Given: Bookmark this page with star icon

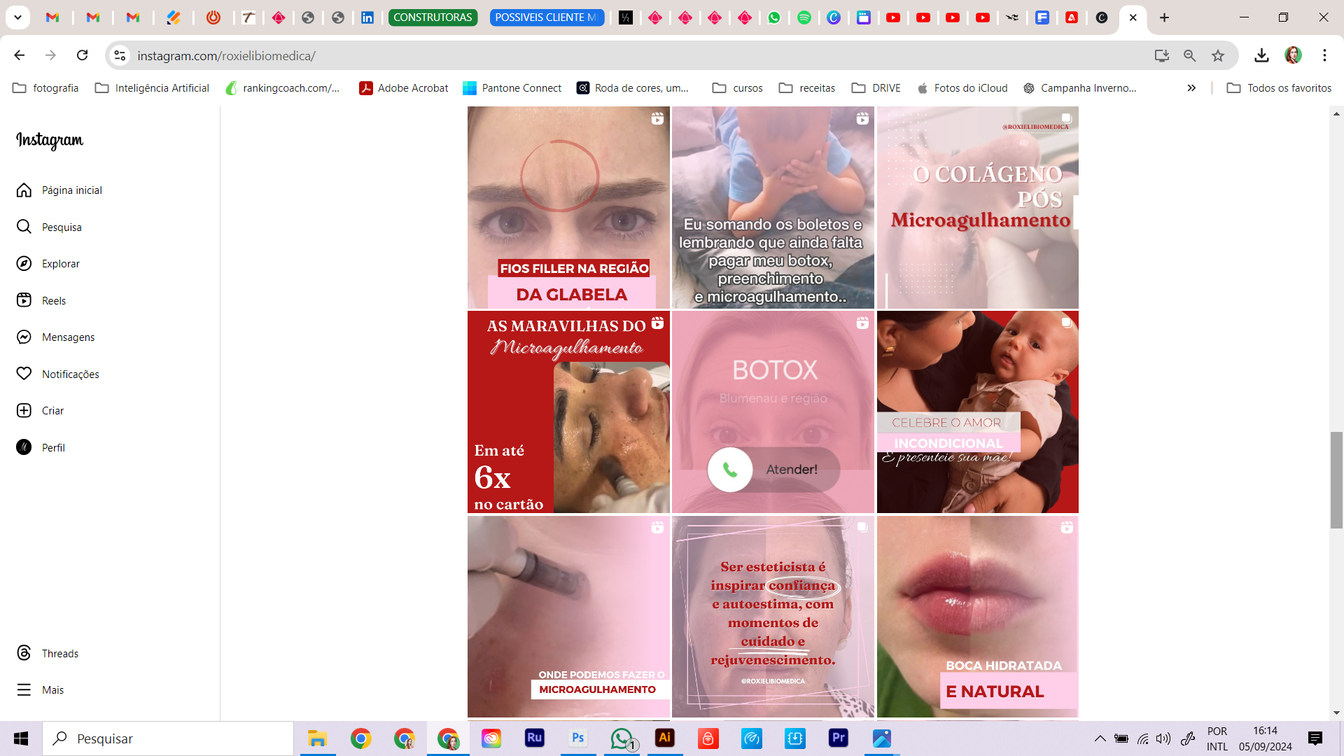Looking at the screenshot, I should (1218, 56).
